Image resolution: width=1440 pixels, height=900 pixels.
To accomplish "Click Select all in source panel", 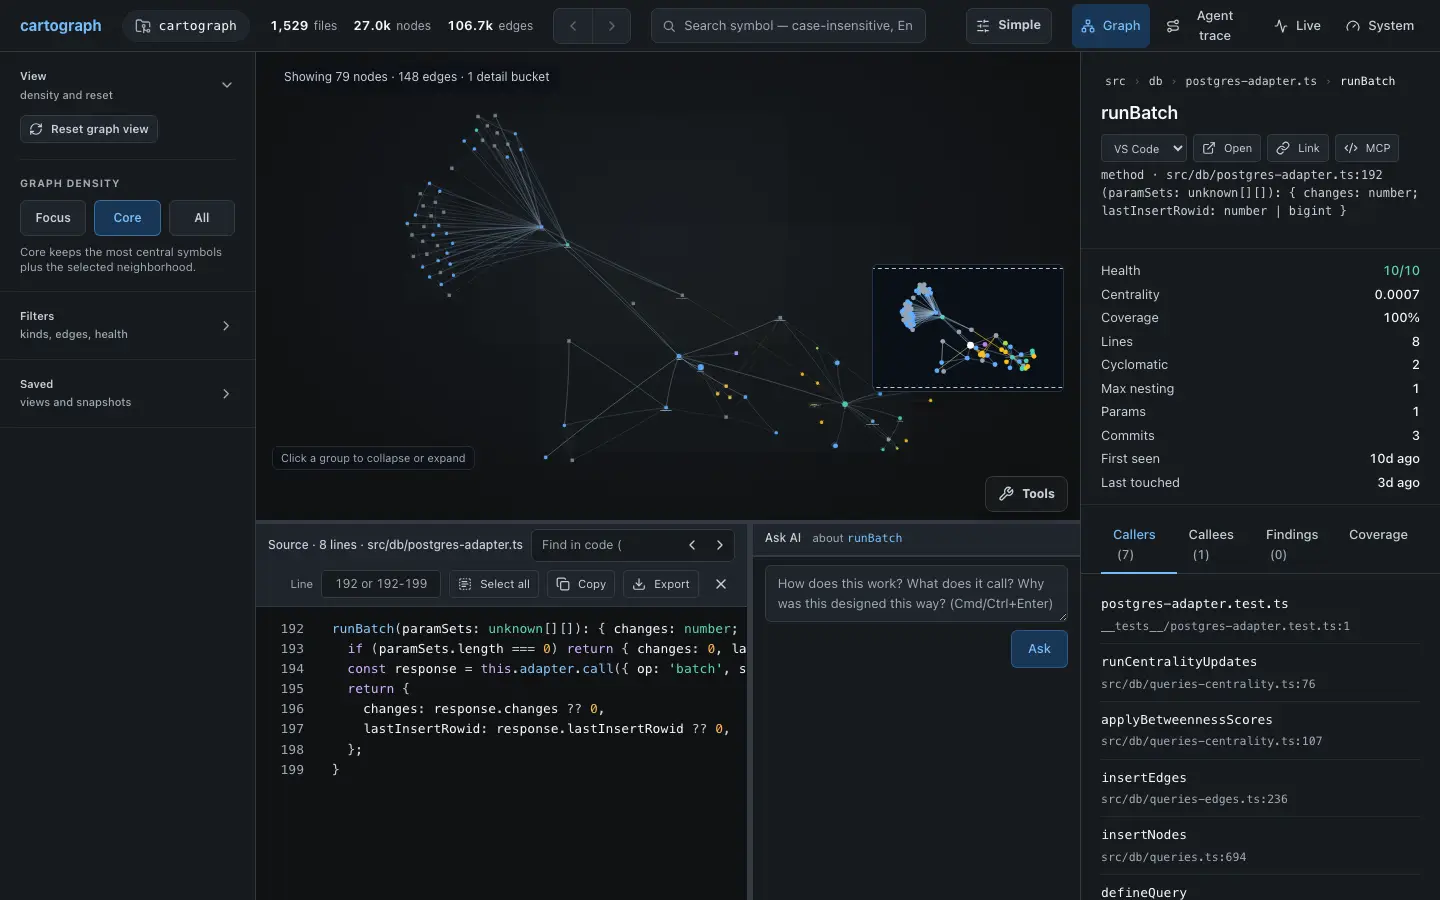I will tap(494, 584).
